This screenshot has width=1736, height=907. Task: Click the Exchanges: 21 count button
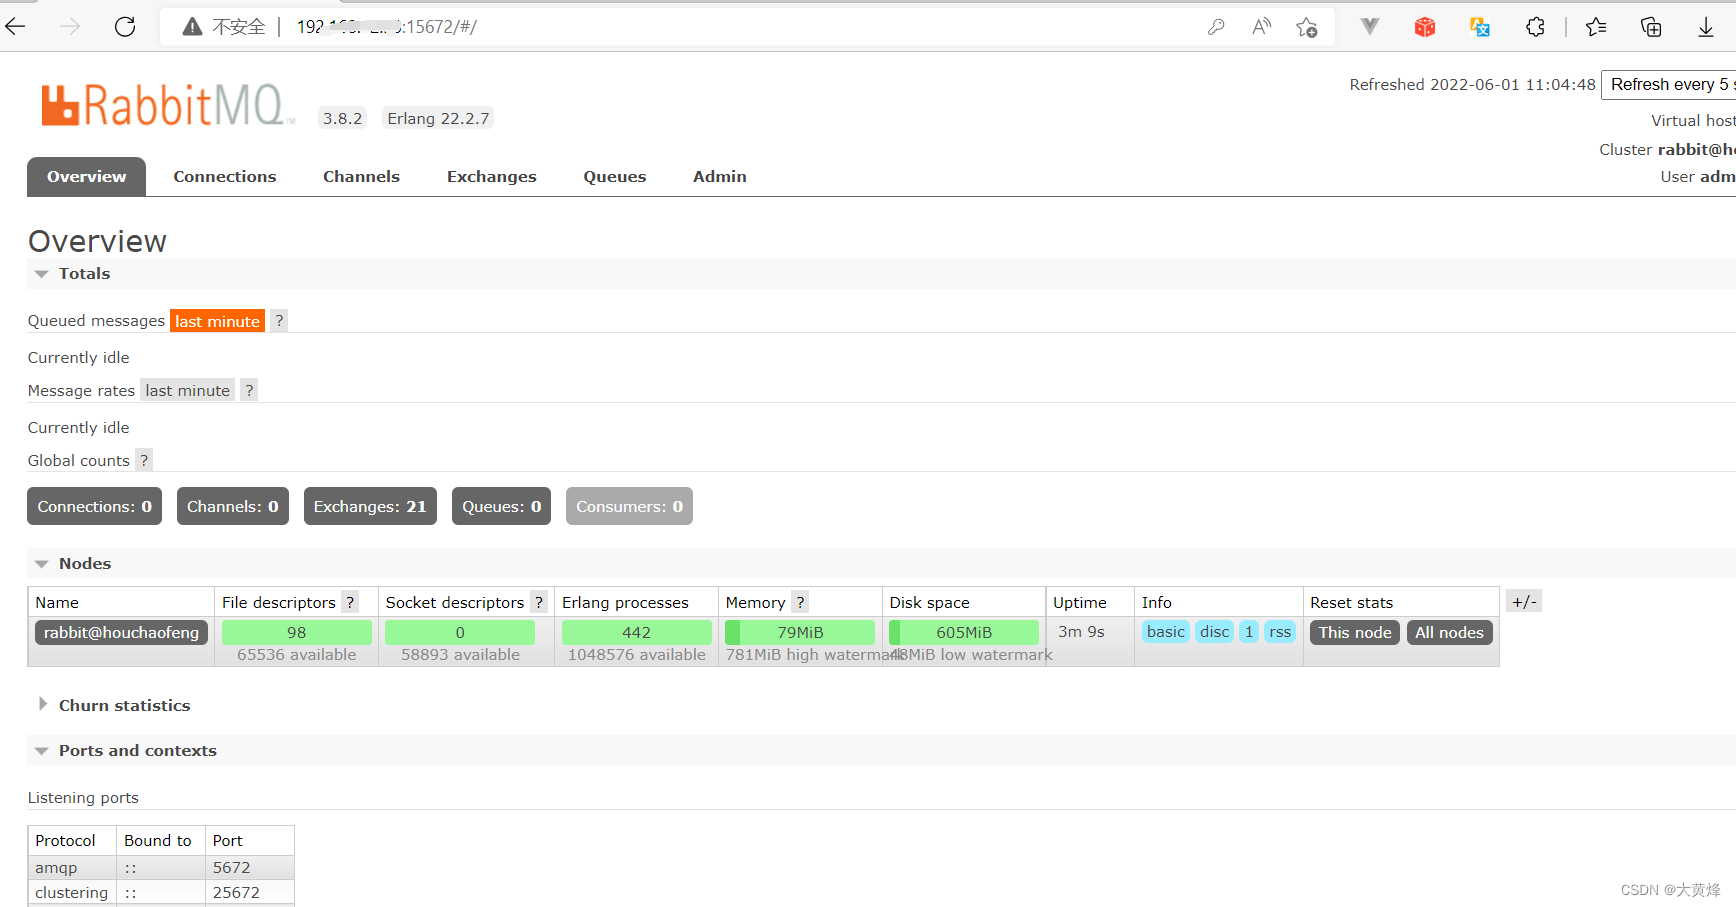tap(370, 506)
